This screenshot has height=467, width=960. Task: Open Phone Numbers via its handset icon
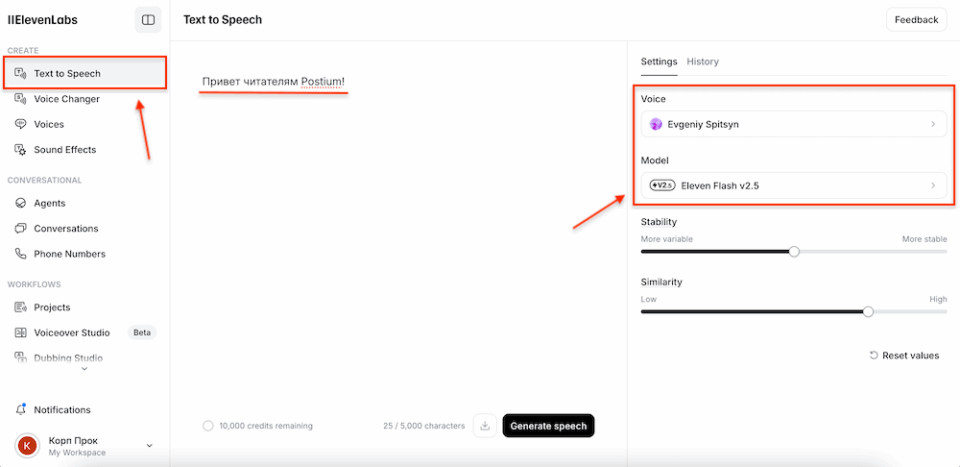click(x=21, y=253)
